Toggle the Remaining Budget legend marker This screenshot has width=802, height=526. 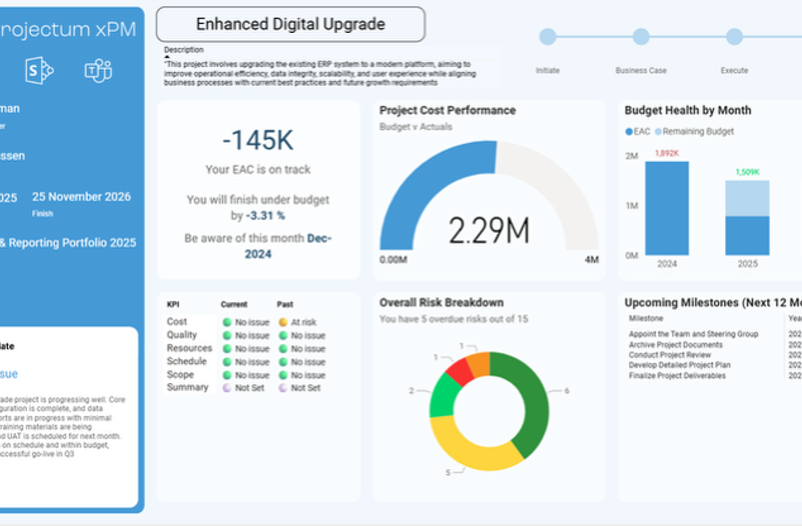click(658, 131)
